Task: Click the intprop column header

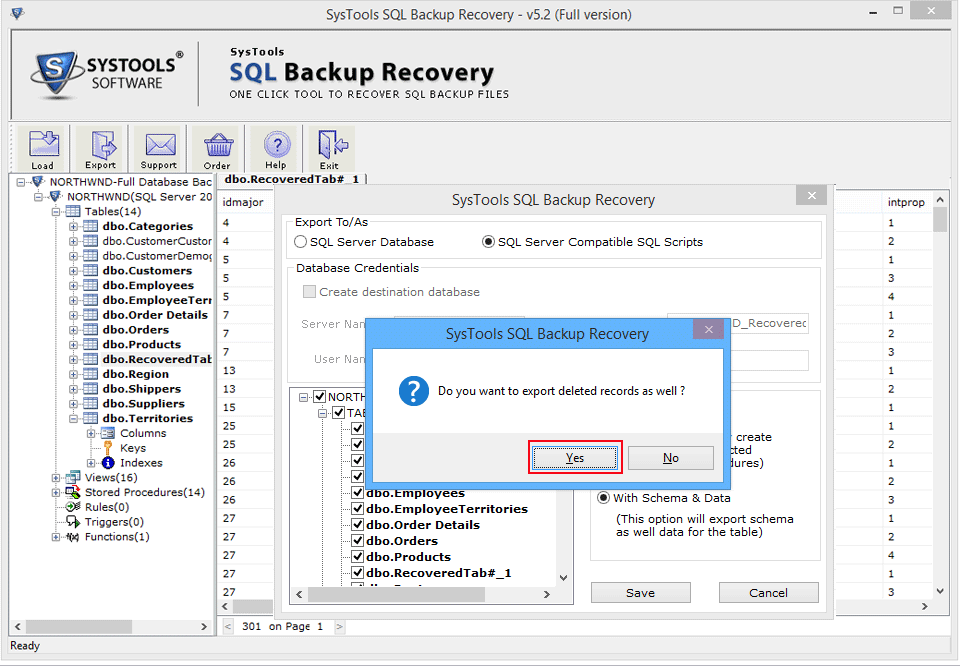Action: 906,202
